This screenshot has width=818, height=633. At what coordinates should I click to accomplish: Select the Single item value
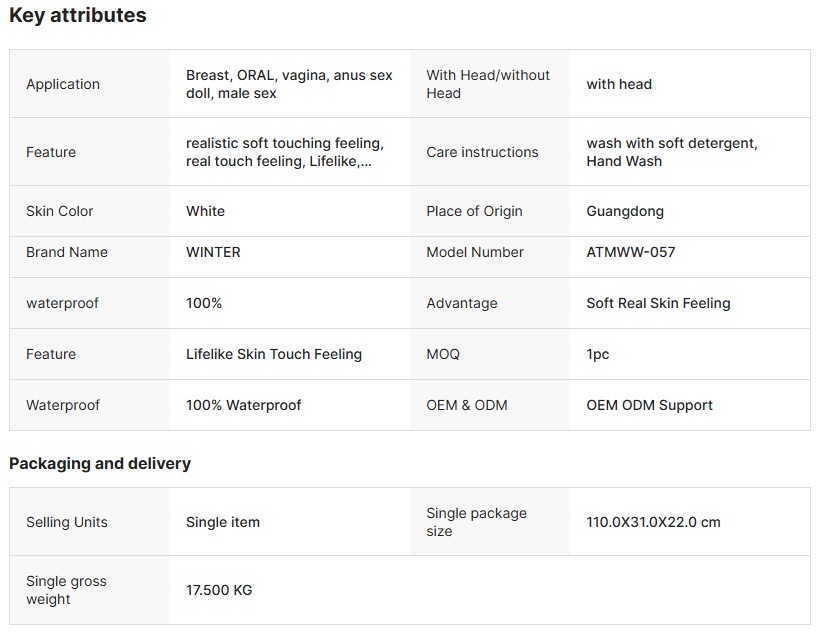223,522
